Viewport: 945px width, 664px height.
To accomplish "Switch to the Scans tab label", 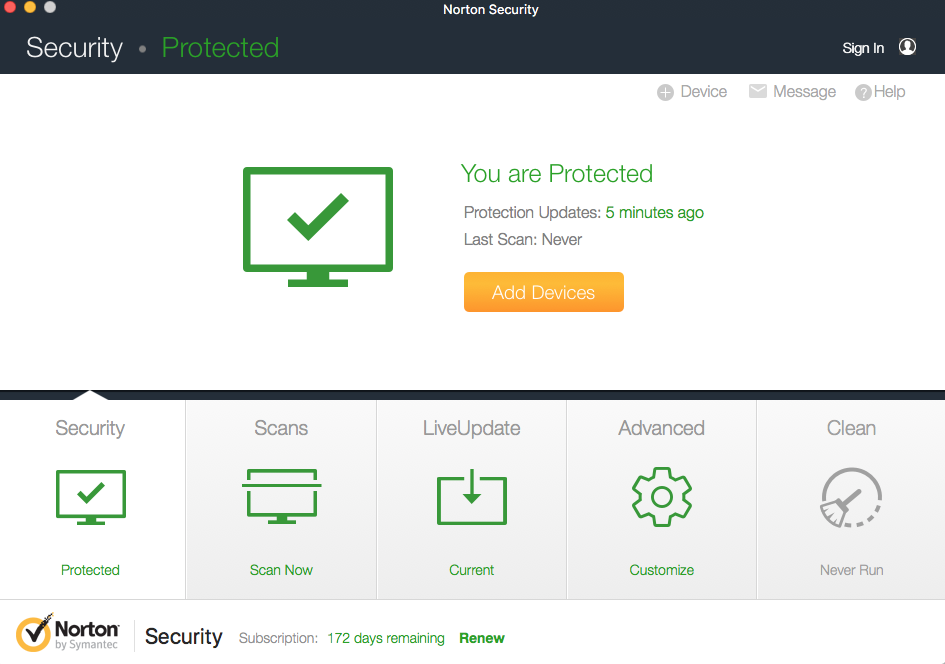I will (281, 428).
